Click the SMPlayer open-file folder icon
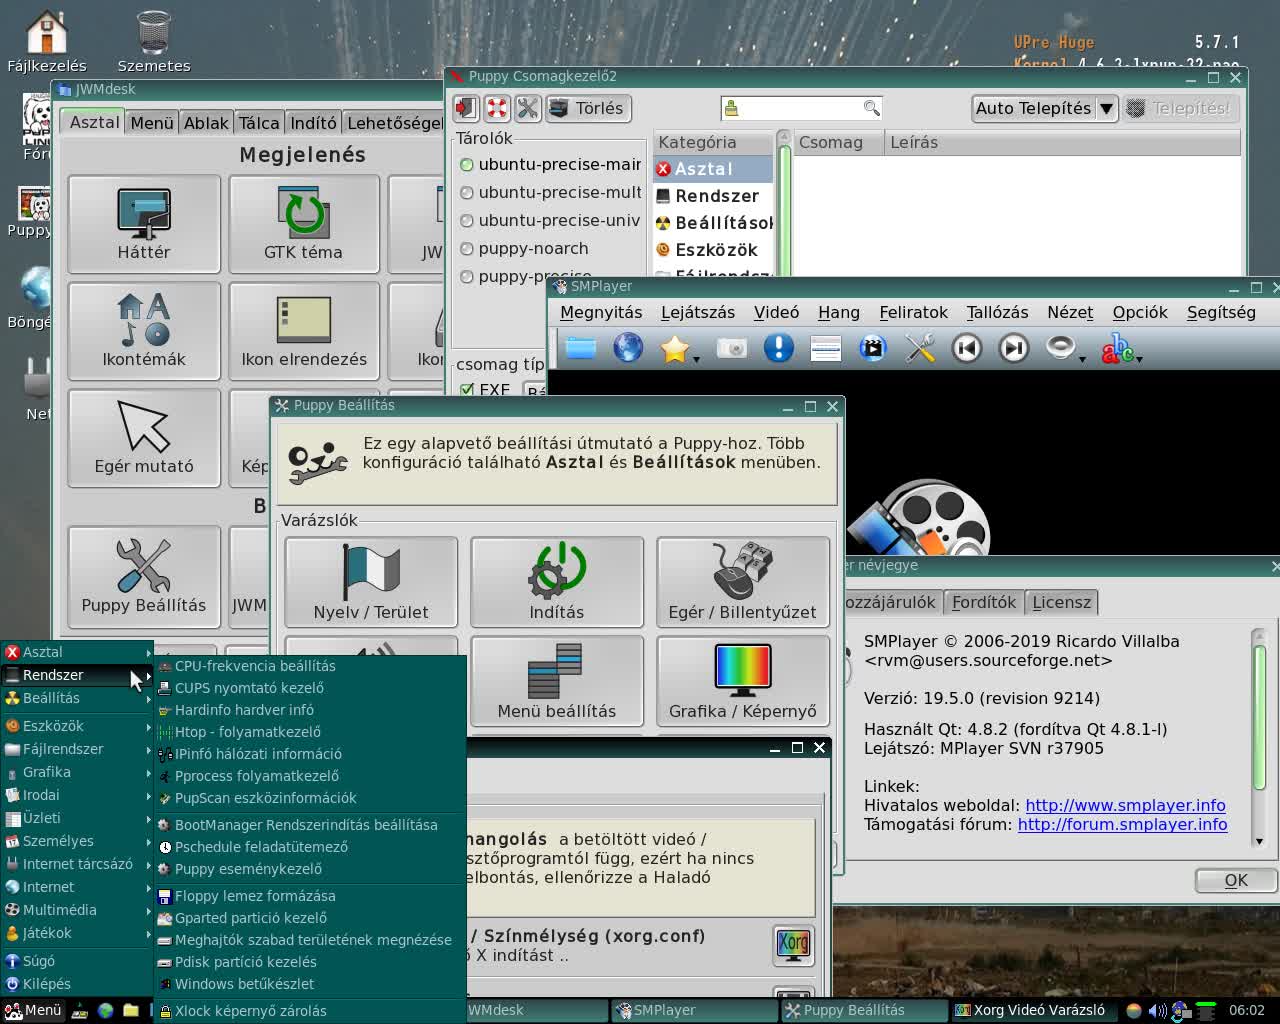The image size is (1280, 1024). [x=580, y=348]
